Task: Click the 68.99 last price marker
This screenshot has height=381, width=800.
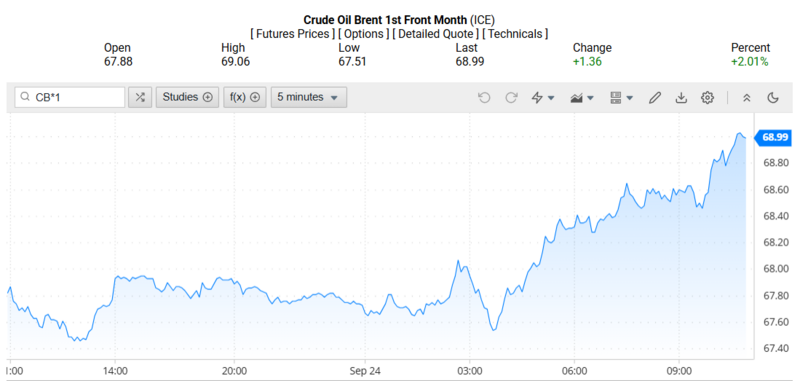Action: (773, 137)
